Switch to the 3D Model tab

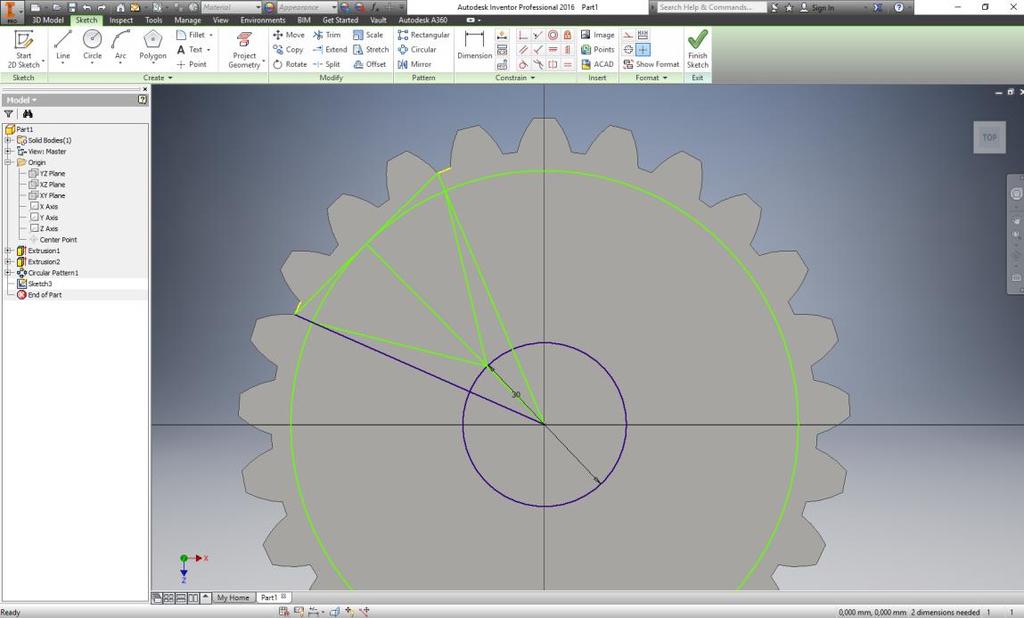point(48,20)
